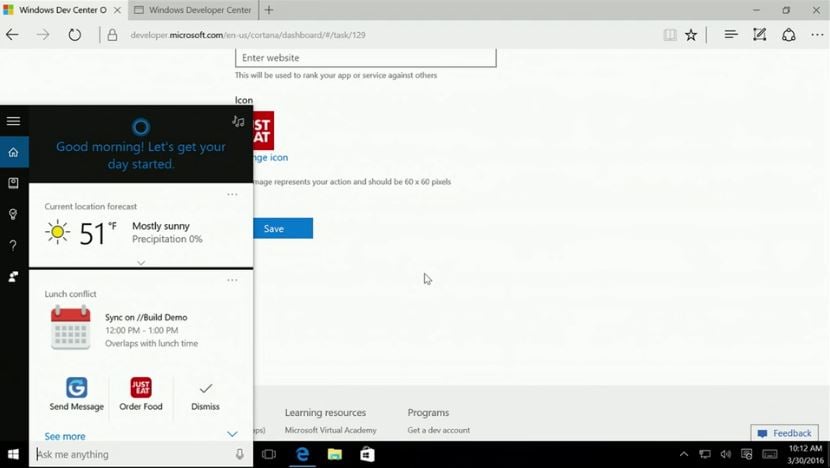Close the Windows Dev Center tab
Screen dimensions: 830x468
pos(118,10)
